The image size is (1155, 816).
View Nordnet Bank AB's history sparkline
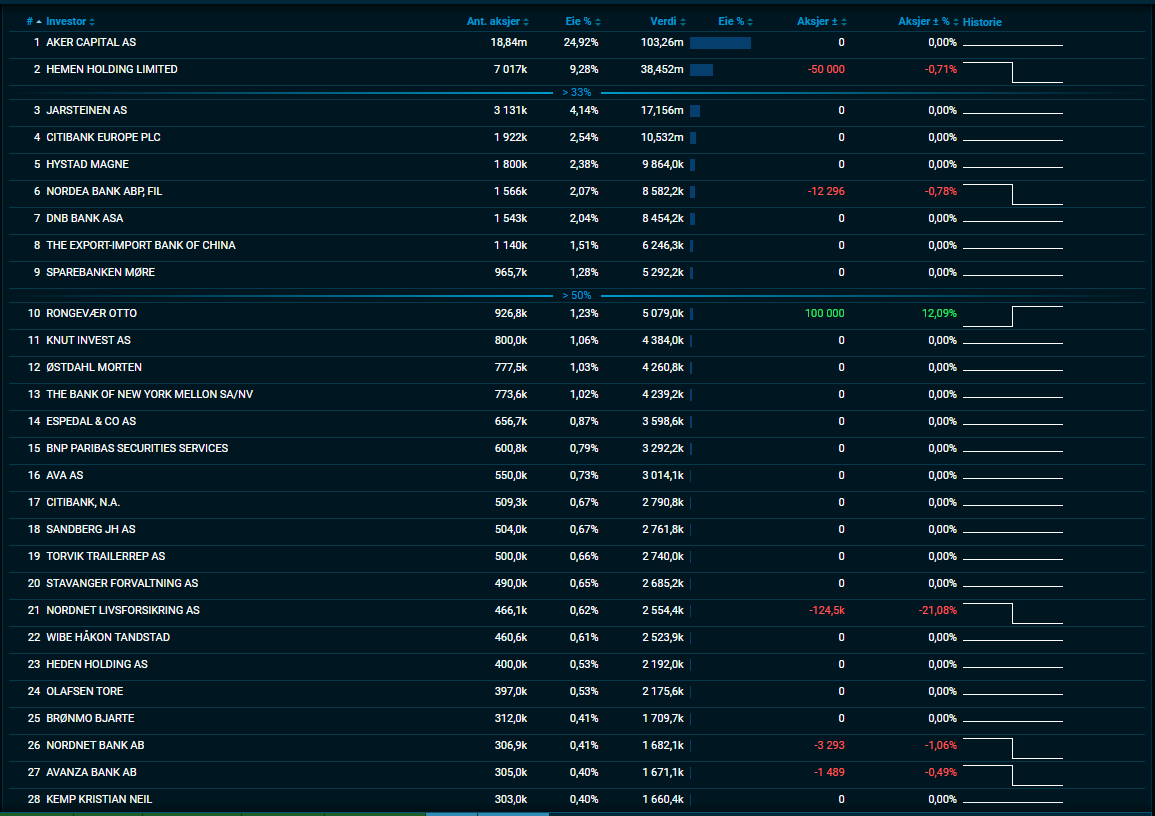[1013, 748]
